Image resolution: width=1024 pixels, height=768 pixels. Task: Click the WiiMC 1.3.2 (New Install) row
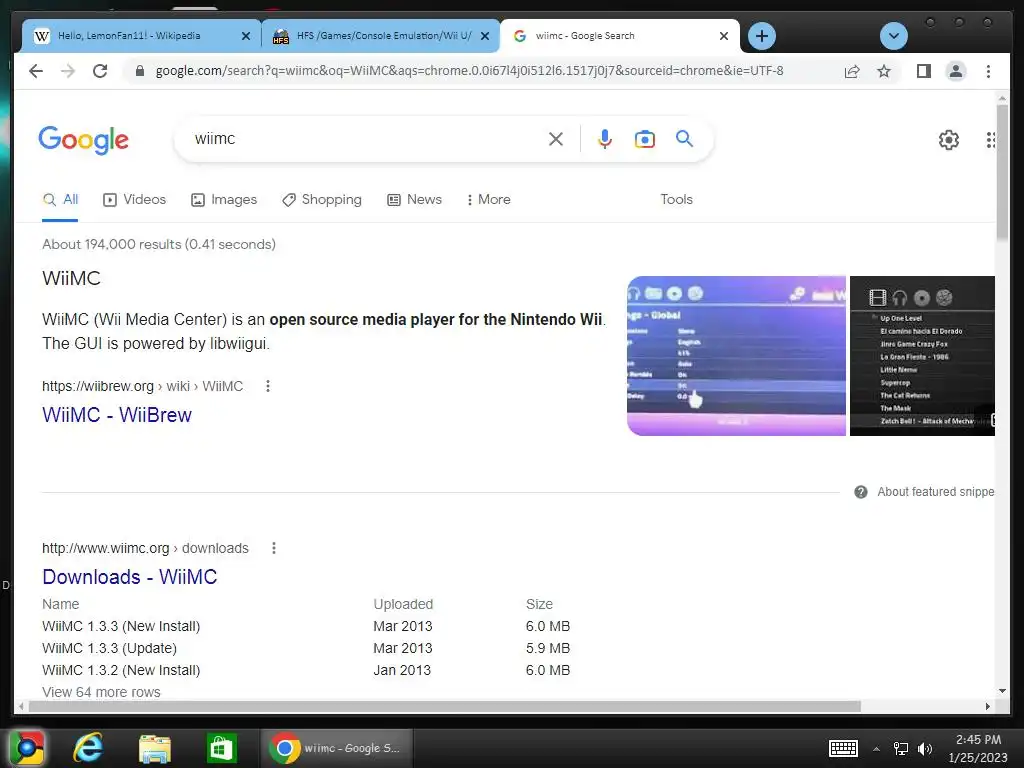(306, 670)
